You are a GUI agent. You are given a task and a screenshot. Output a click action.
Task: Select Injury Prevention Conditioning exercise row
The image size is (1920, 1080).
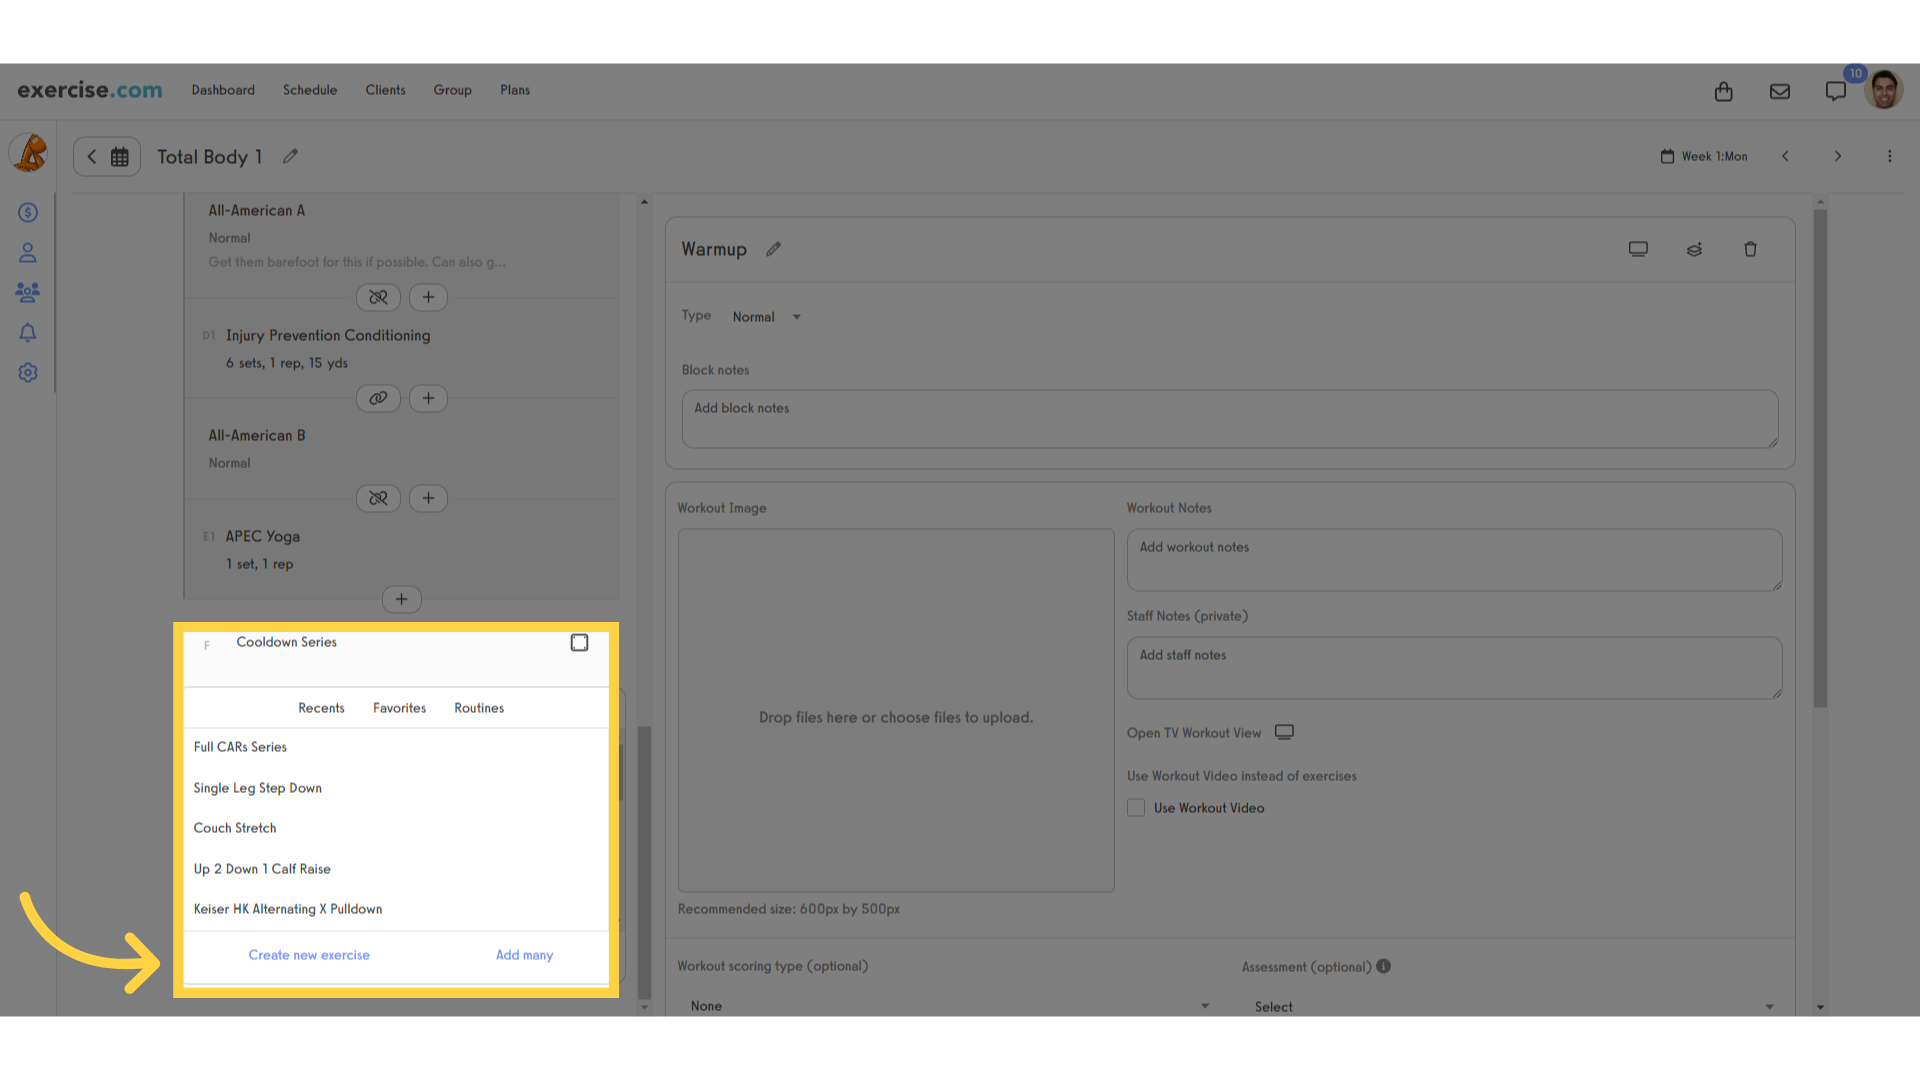tap(402, 349)
